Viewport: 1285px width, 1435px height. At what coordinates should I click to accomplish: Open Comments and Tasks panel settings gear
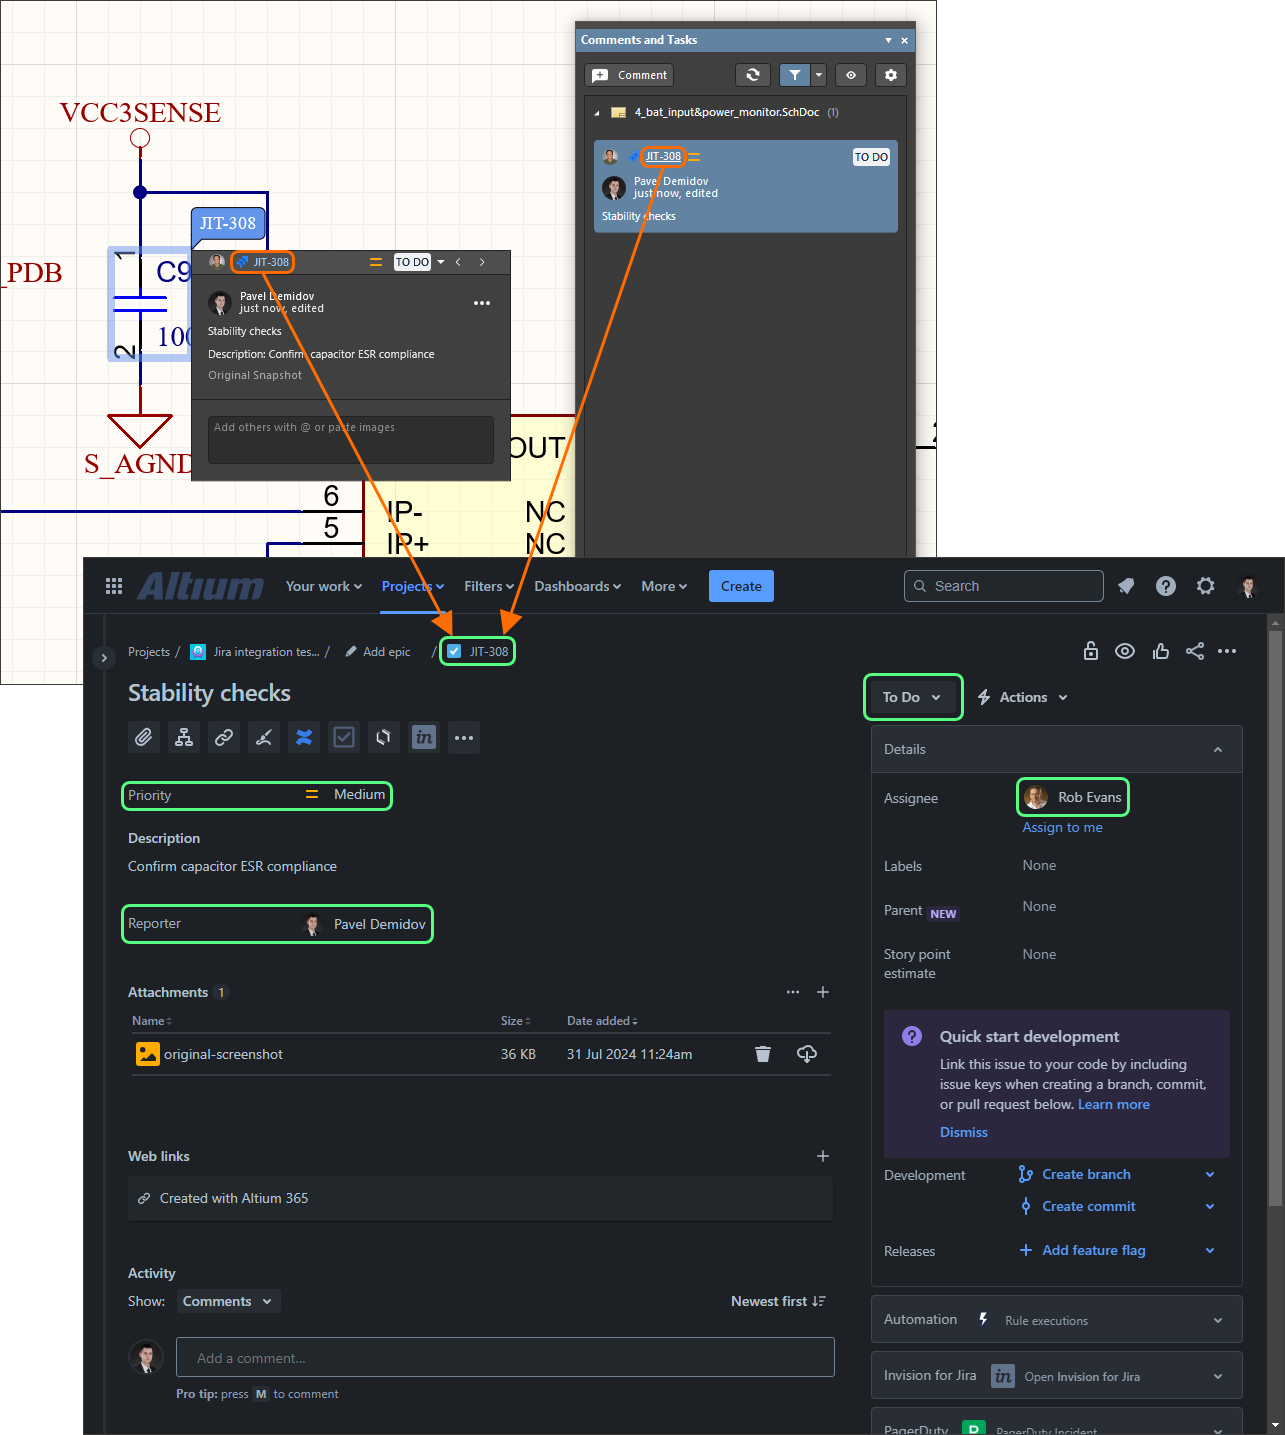click(x=891, y=75)
